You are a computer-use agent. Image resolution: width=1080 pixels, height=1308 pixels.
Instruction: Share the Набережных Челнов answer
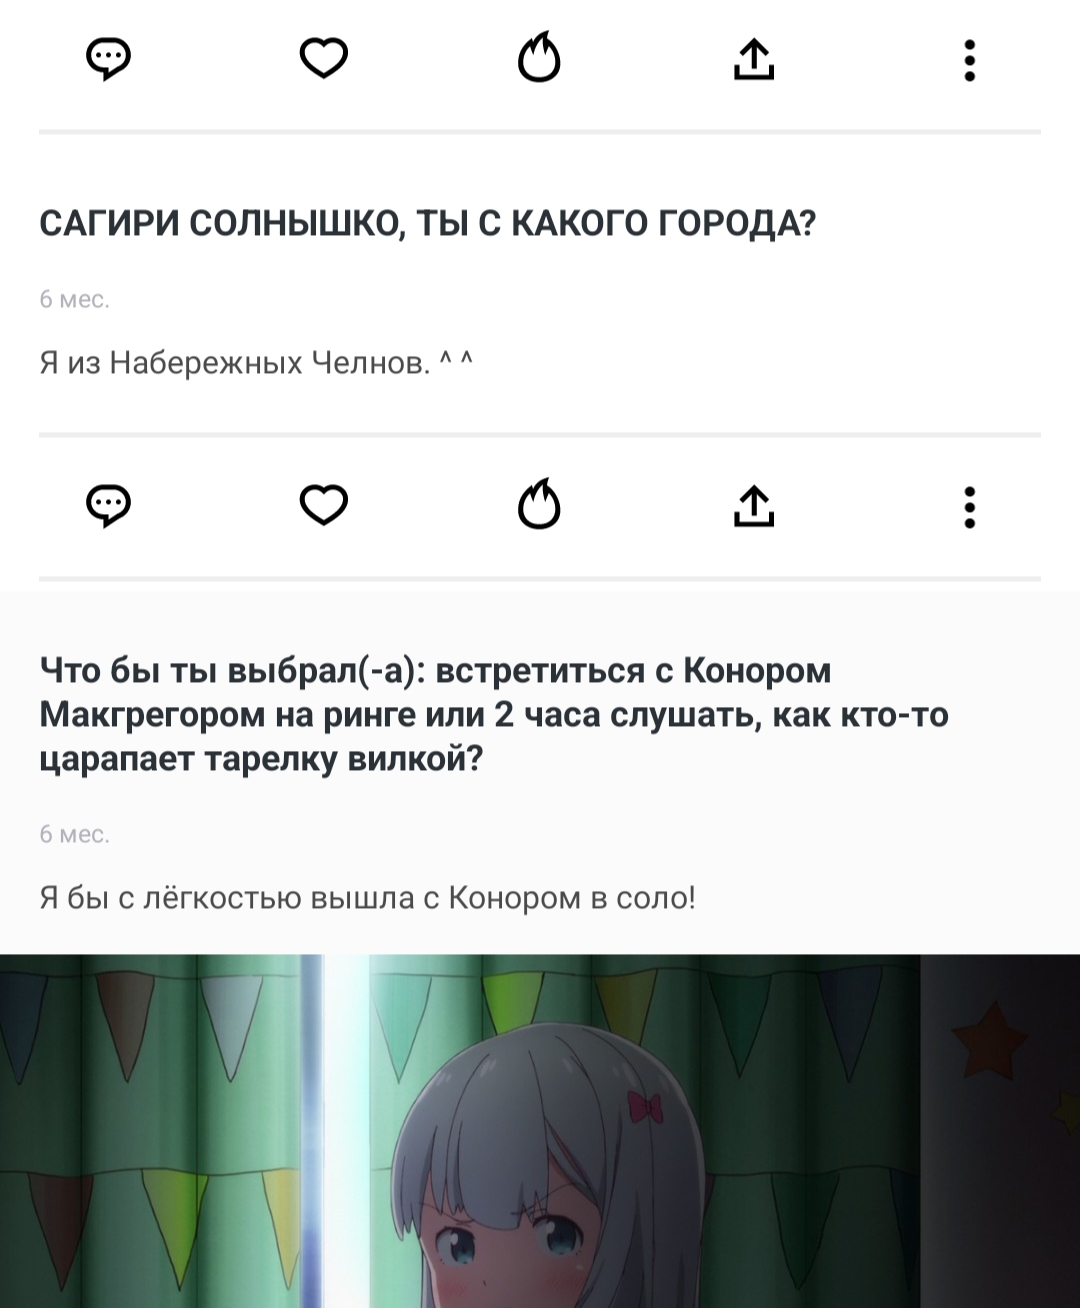pyautogui.click(x=754, y=505)
